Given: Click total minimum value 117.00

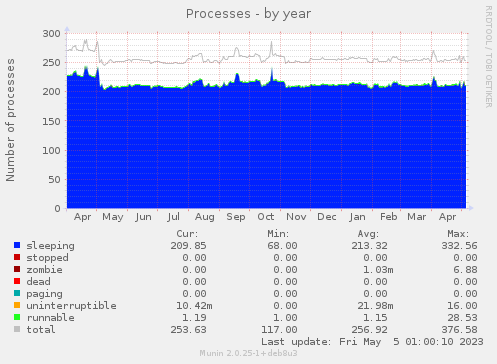Looking at the screenshot, I should [x=279, y=330].
